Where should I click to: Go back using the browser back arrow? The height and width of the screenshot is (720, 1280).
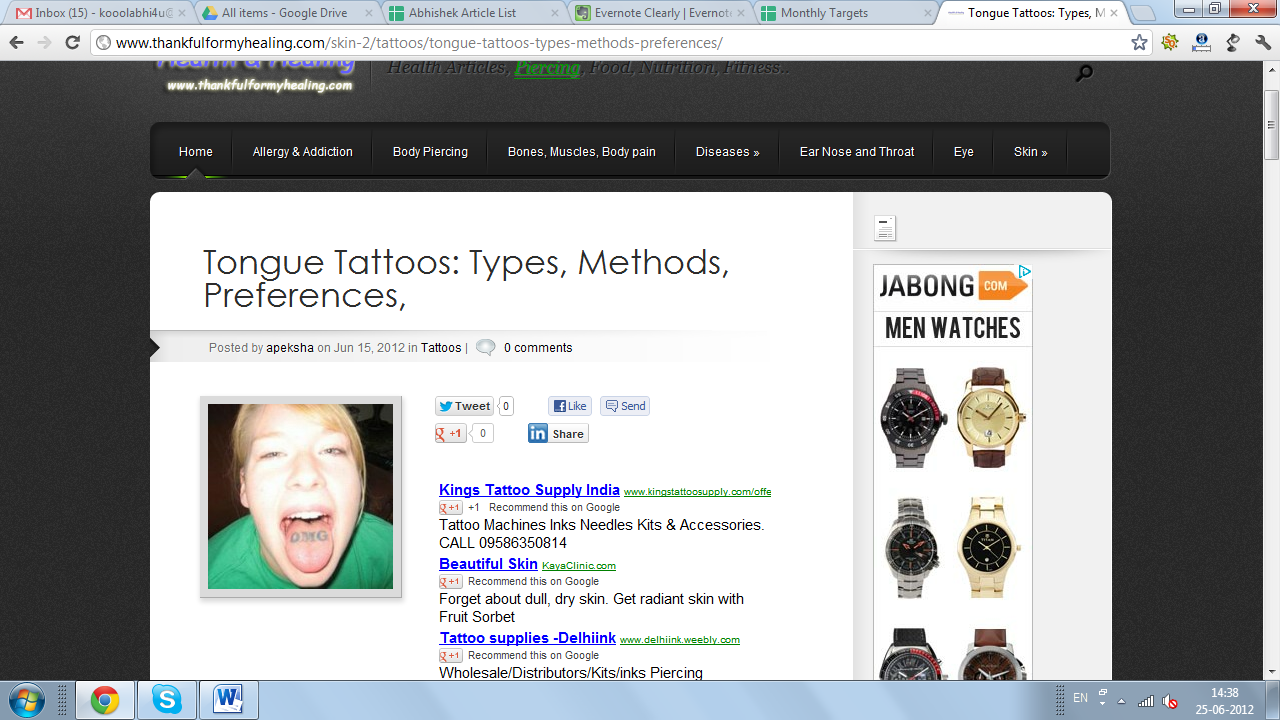[16, 43]
